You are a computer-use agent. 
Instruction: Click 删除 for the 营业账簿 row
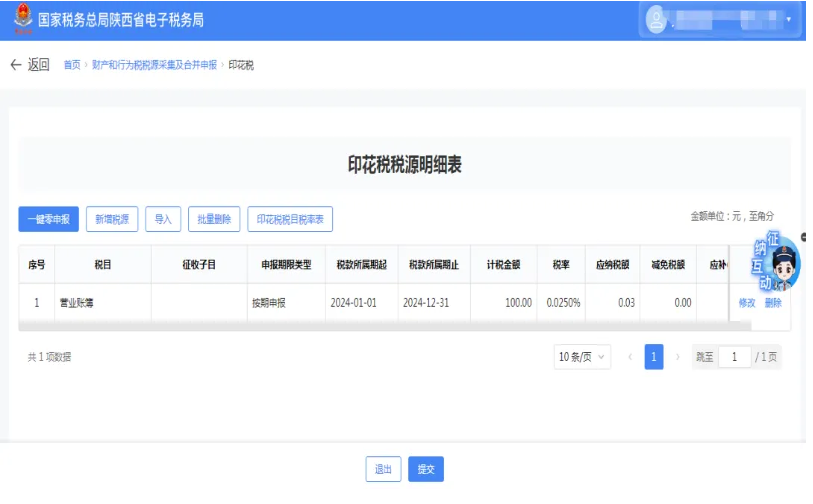tap(773, 303)
